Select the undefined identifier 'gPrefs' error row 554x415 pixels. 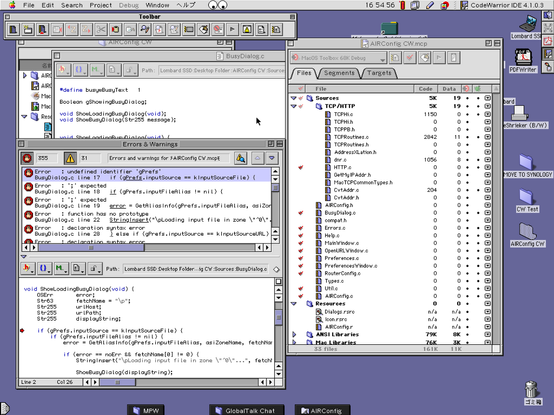point(147,175)
